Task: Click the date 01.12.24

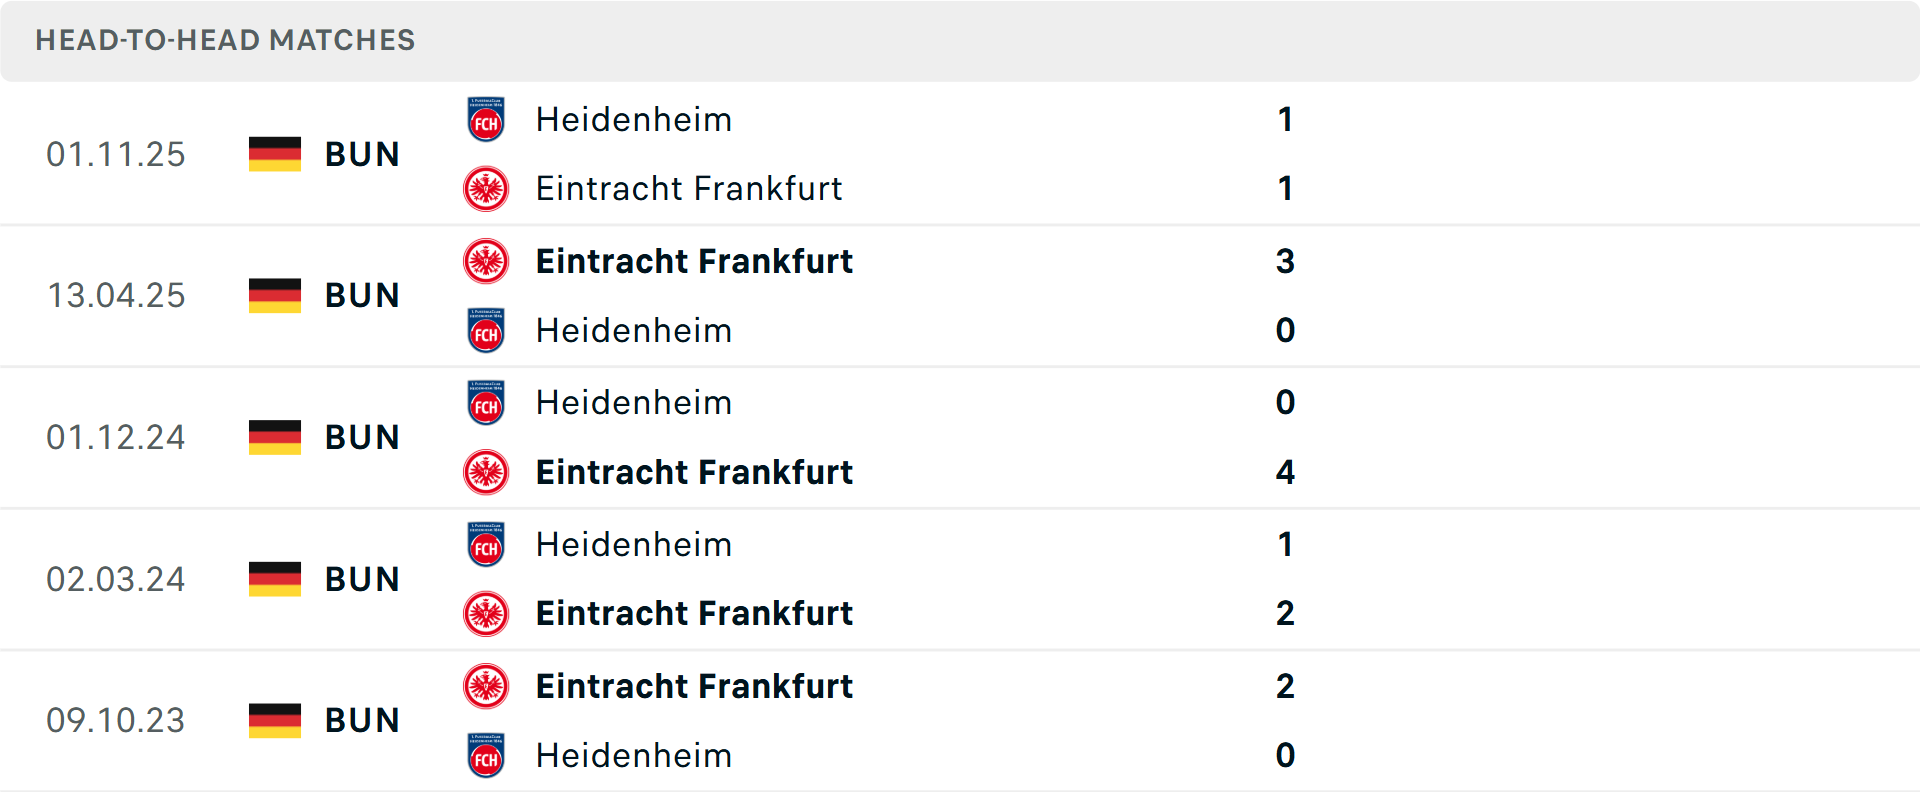Action: tap(116, 437)
